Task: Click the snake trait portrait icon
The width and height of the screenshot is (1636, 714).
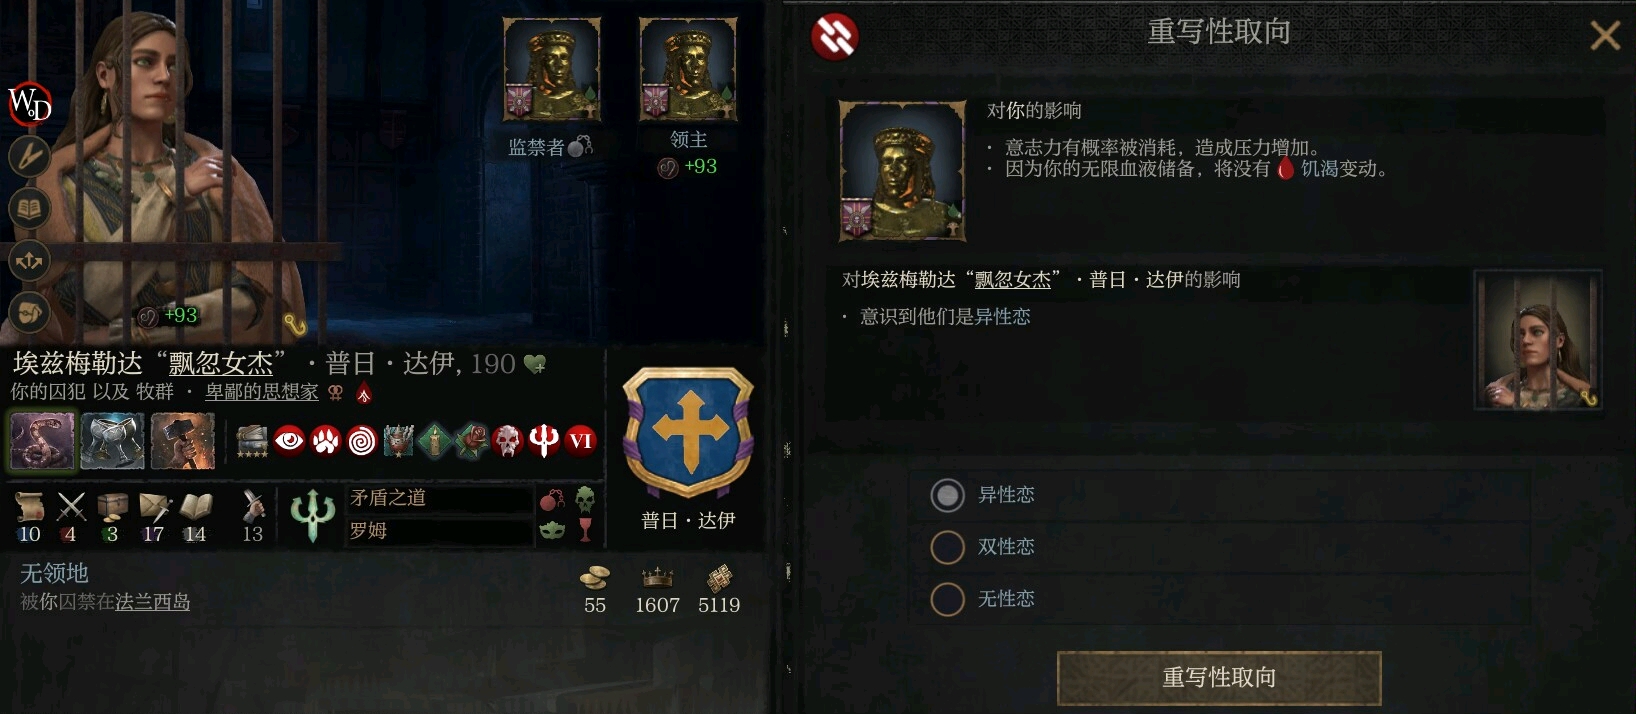Action: (x=42, y=440)
